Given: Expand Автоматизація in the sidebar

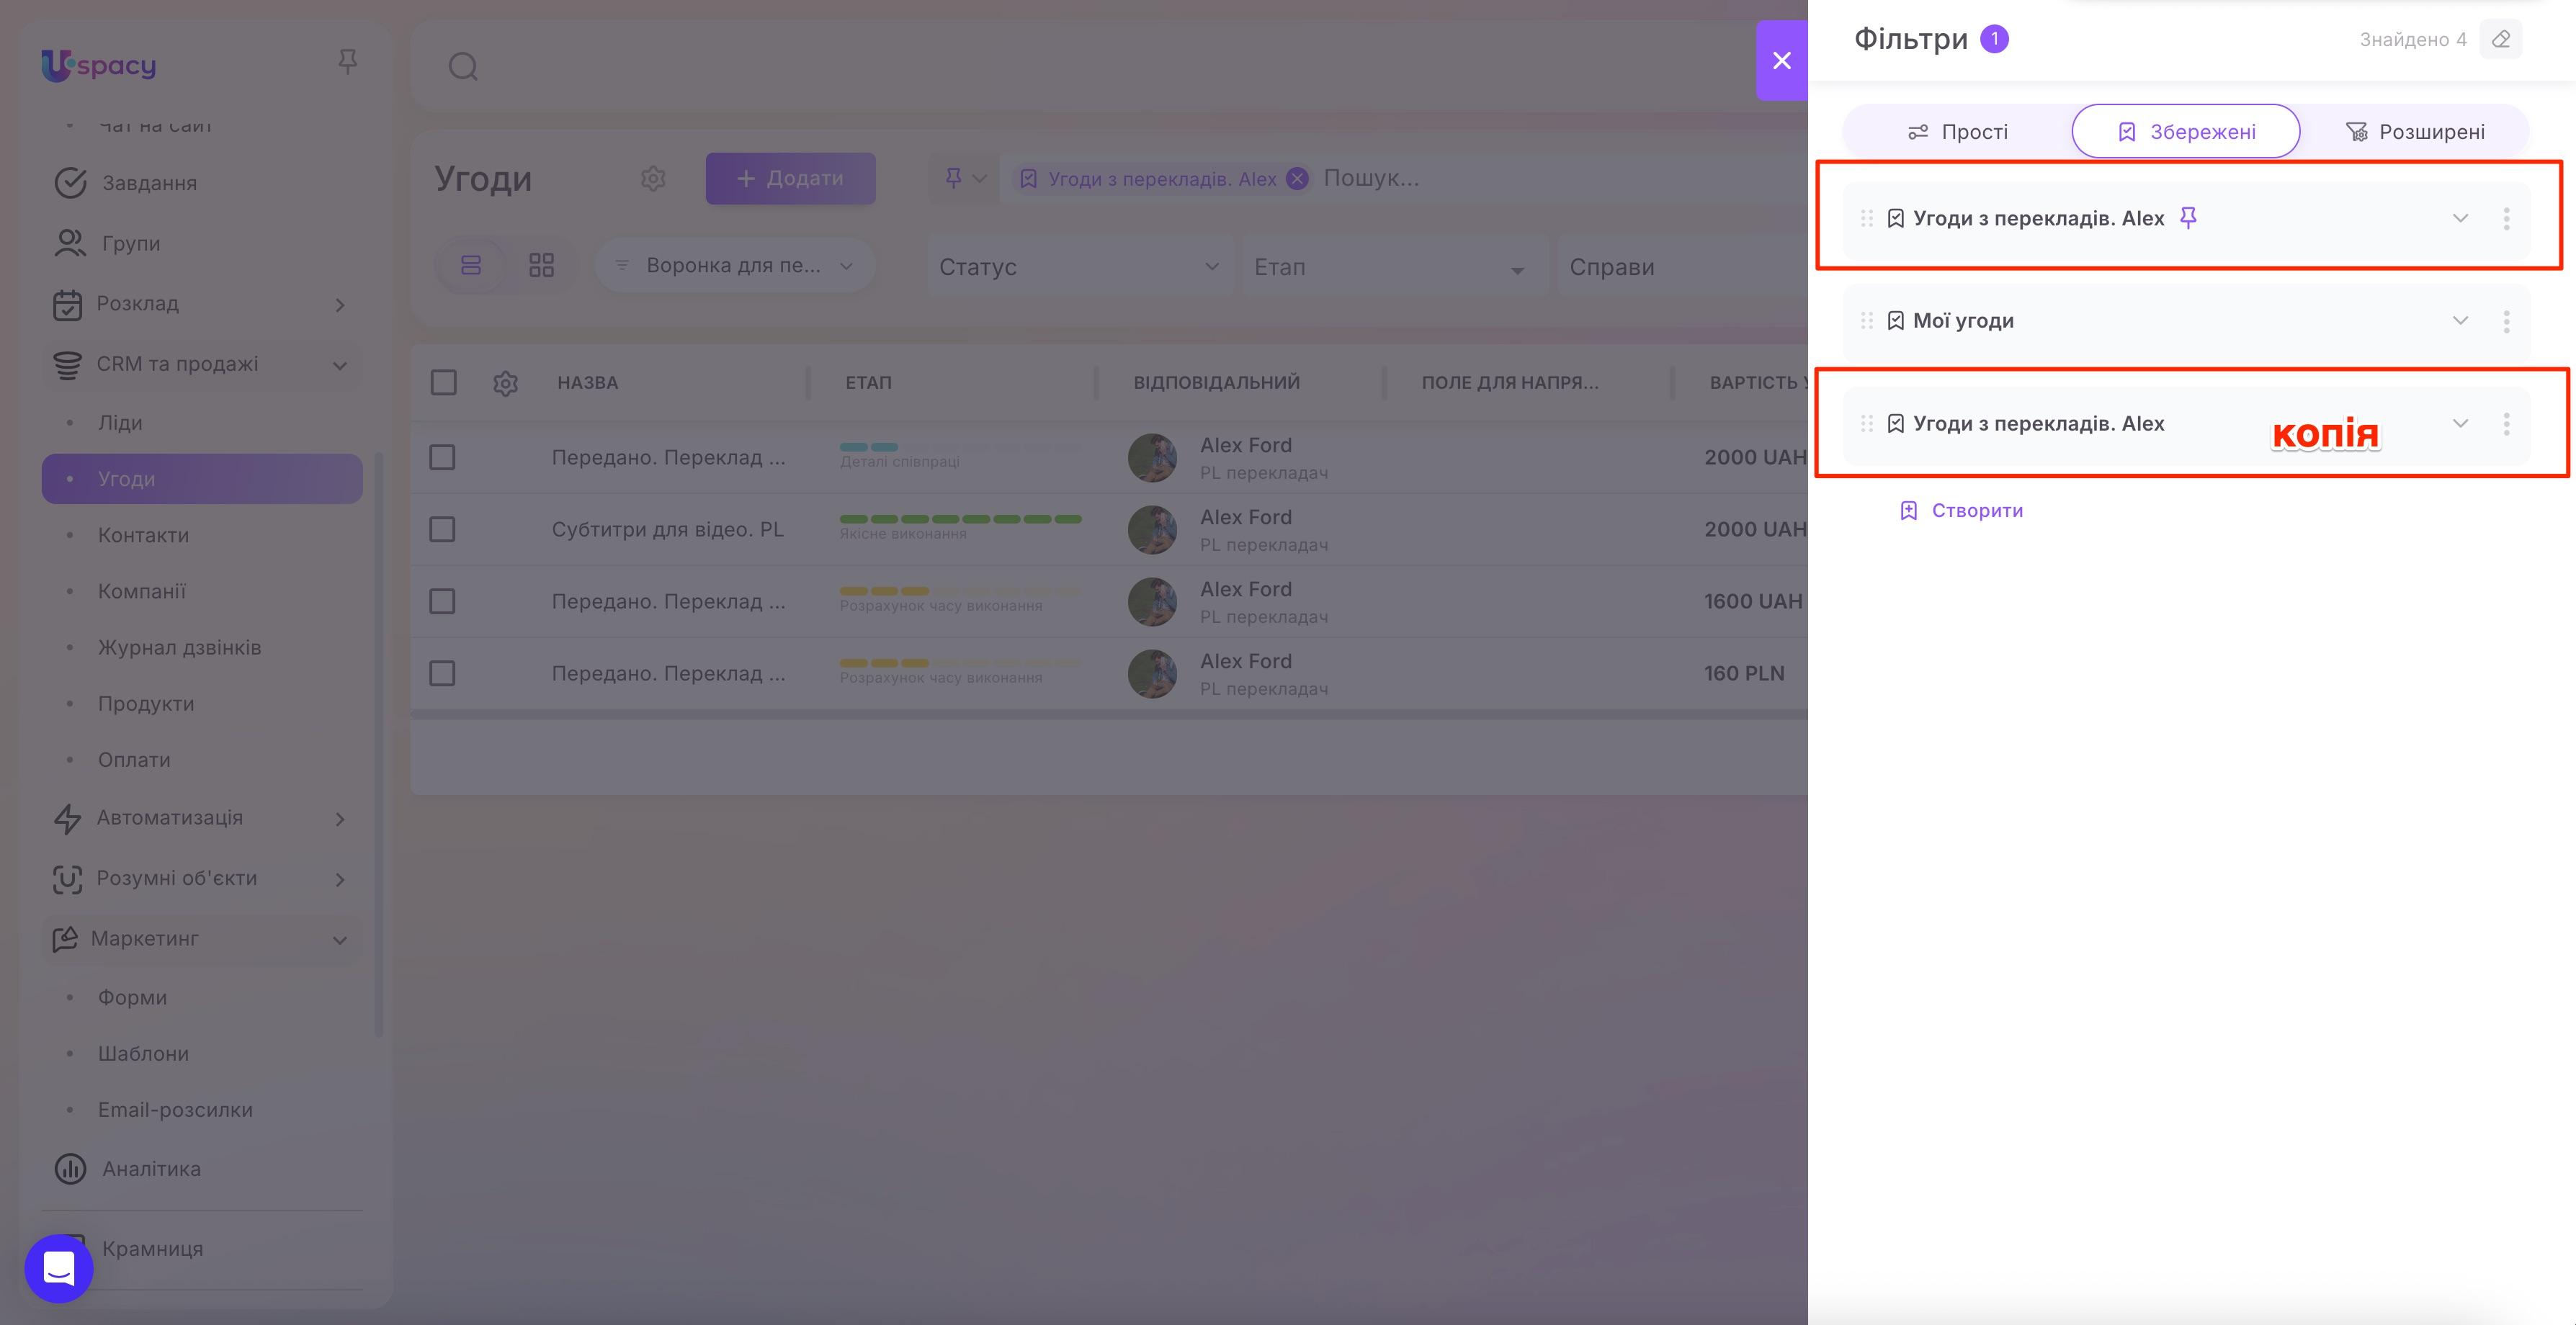Looking at the screenshot, I should [x=340, y=820].
